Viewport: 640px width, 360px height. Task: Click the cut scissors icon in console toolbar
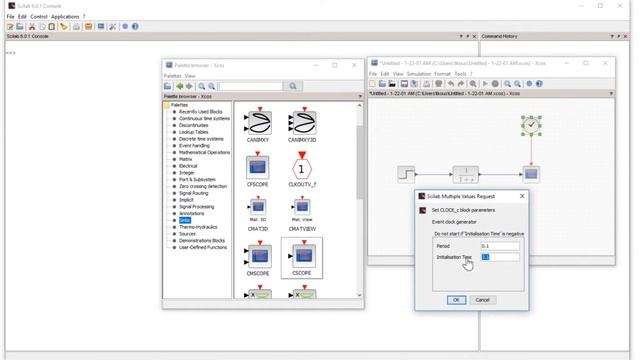(32, 27)
